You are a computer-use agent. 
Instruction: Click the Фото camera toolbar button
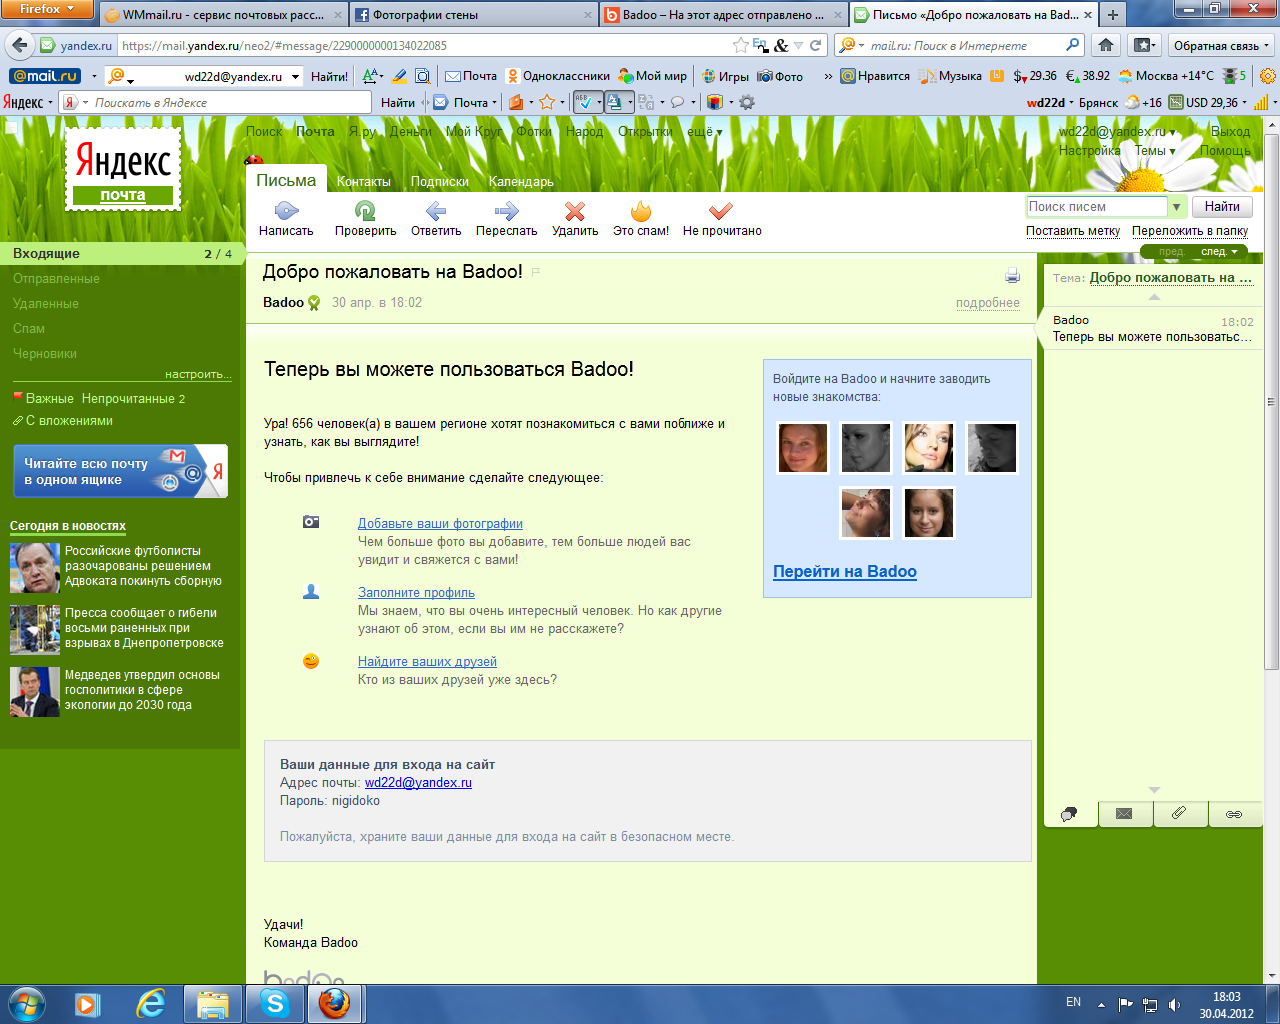[x=780, y=76]
